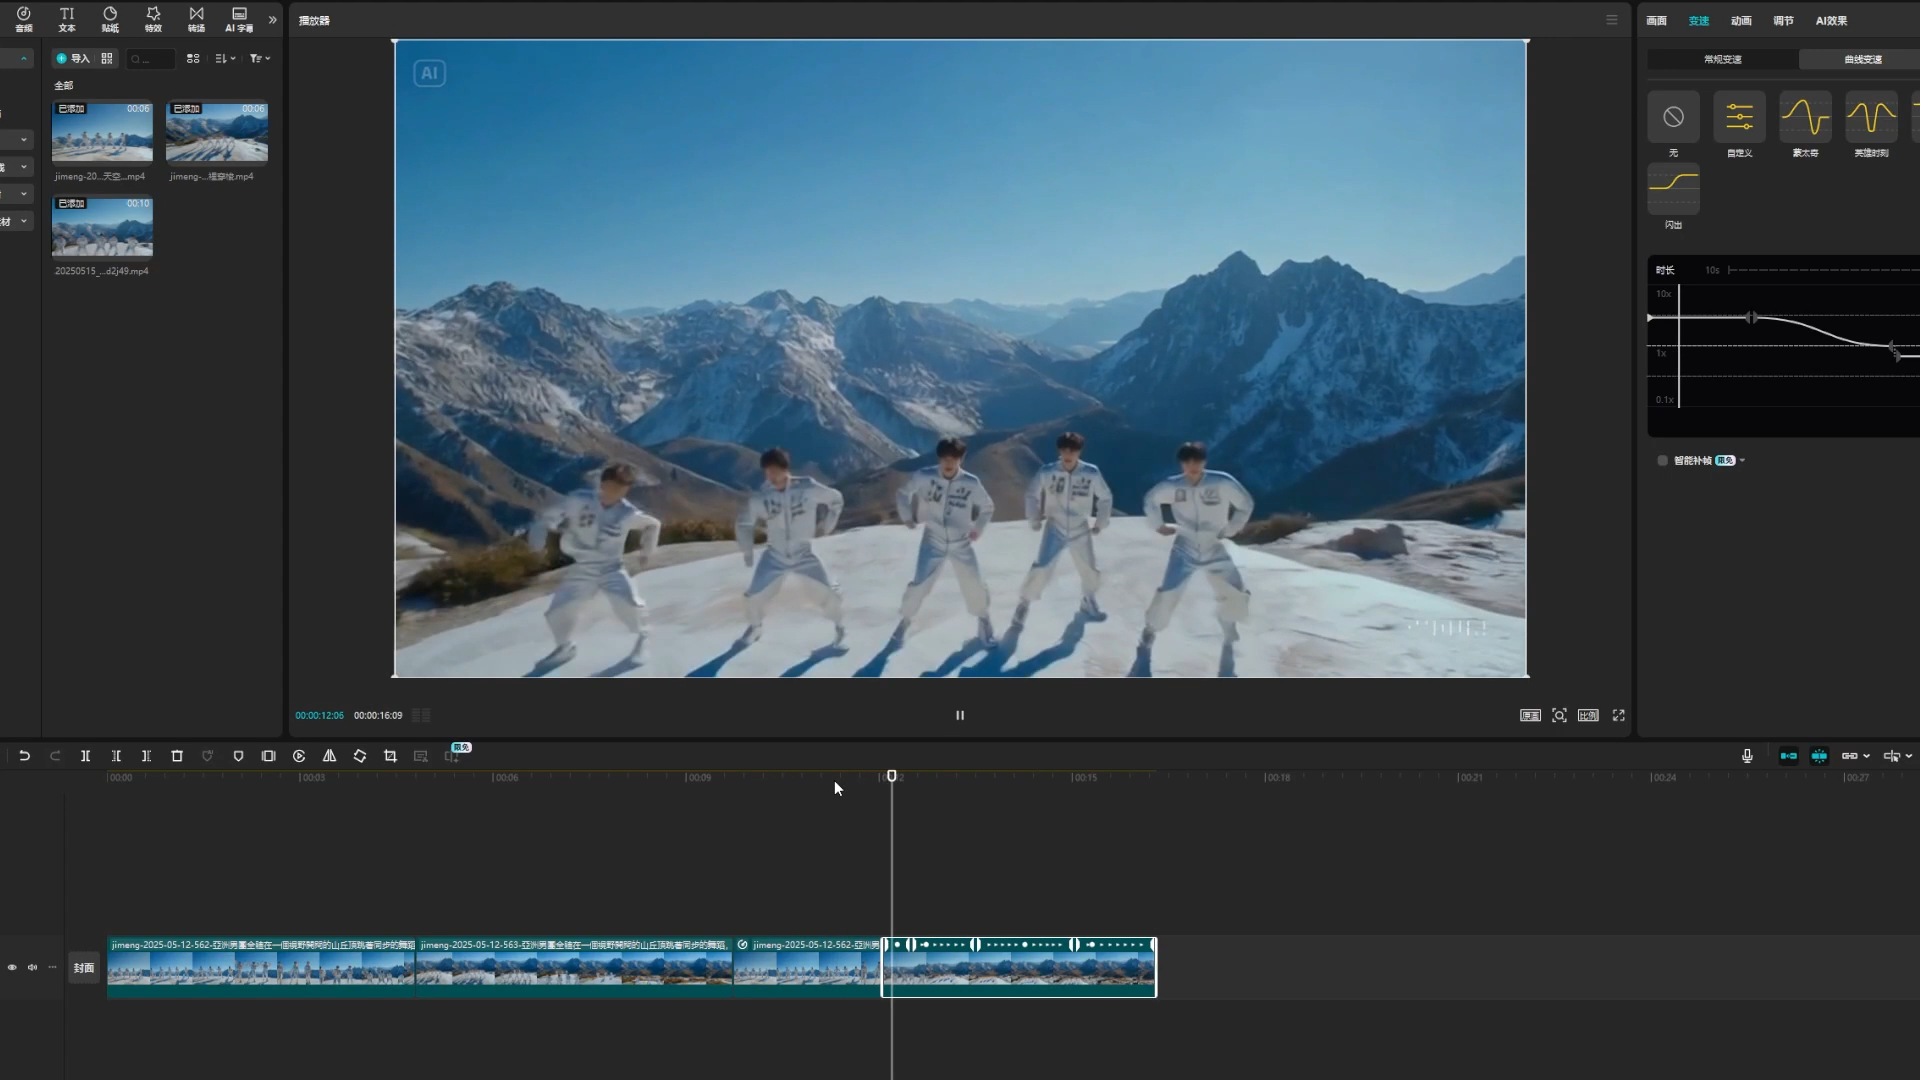Mute the main track audio
Image resolution: width=1920 pixels, height=1080 pixels.
32,967
